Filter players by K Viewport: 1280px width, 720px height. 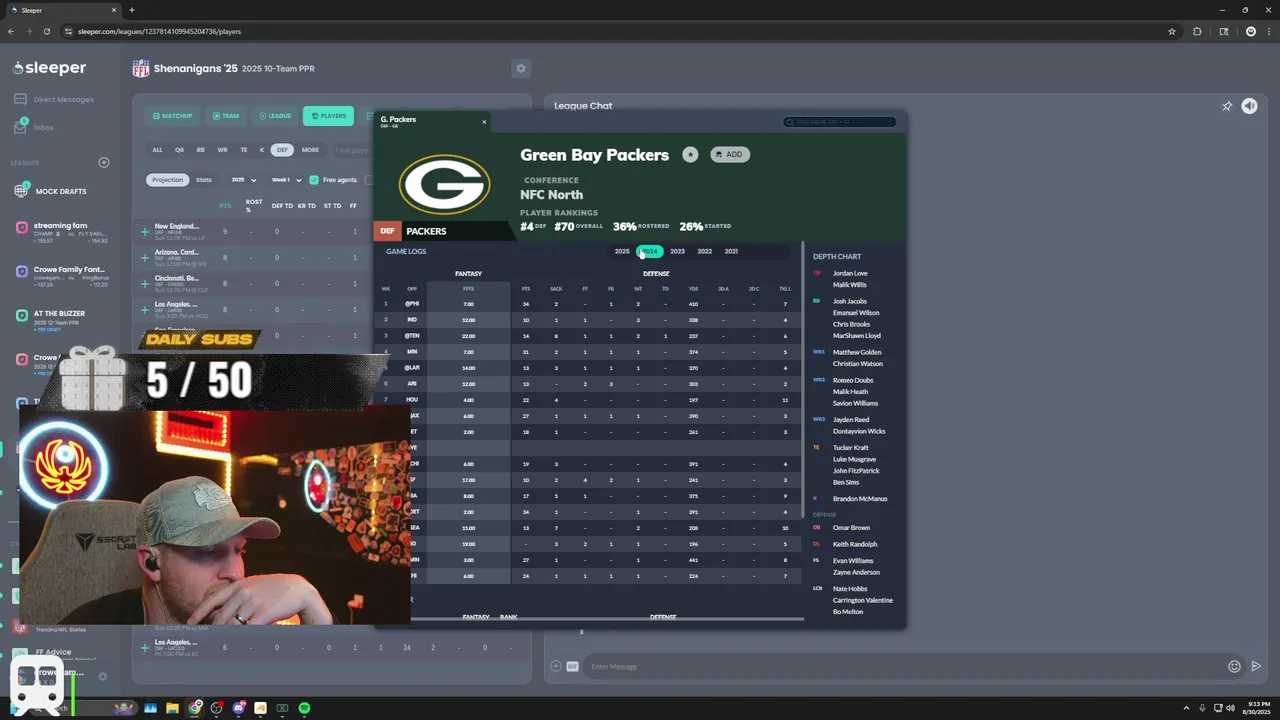coord(262,150)
